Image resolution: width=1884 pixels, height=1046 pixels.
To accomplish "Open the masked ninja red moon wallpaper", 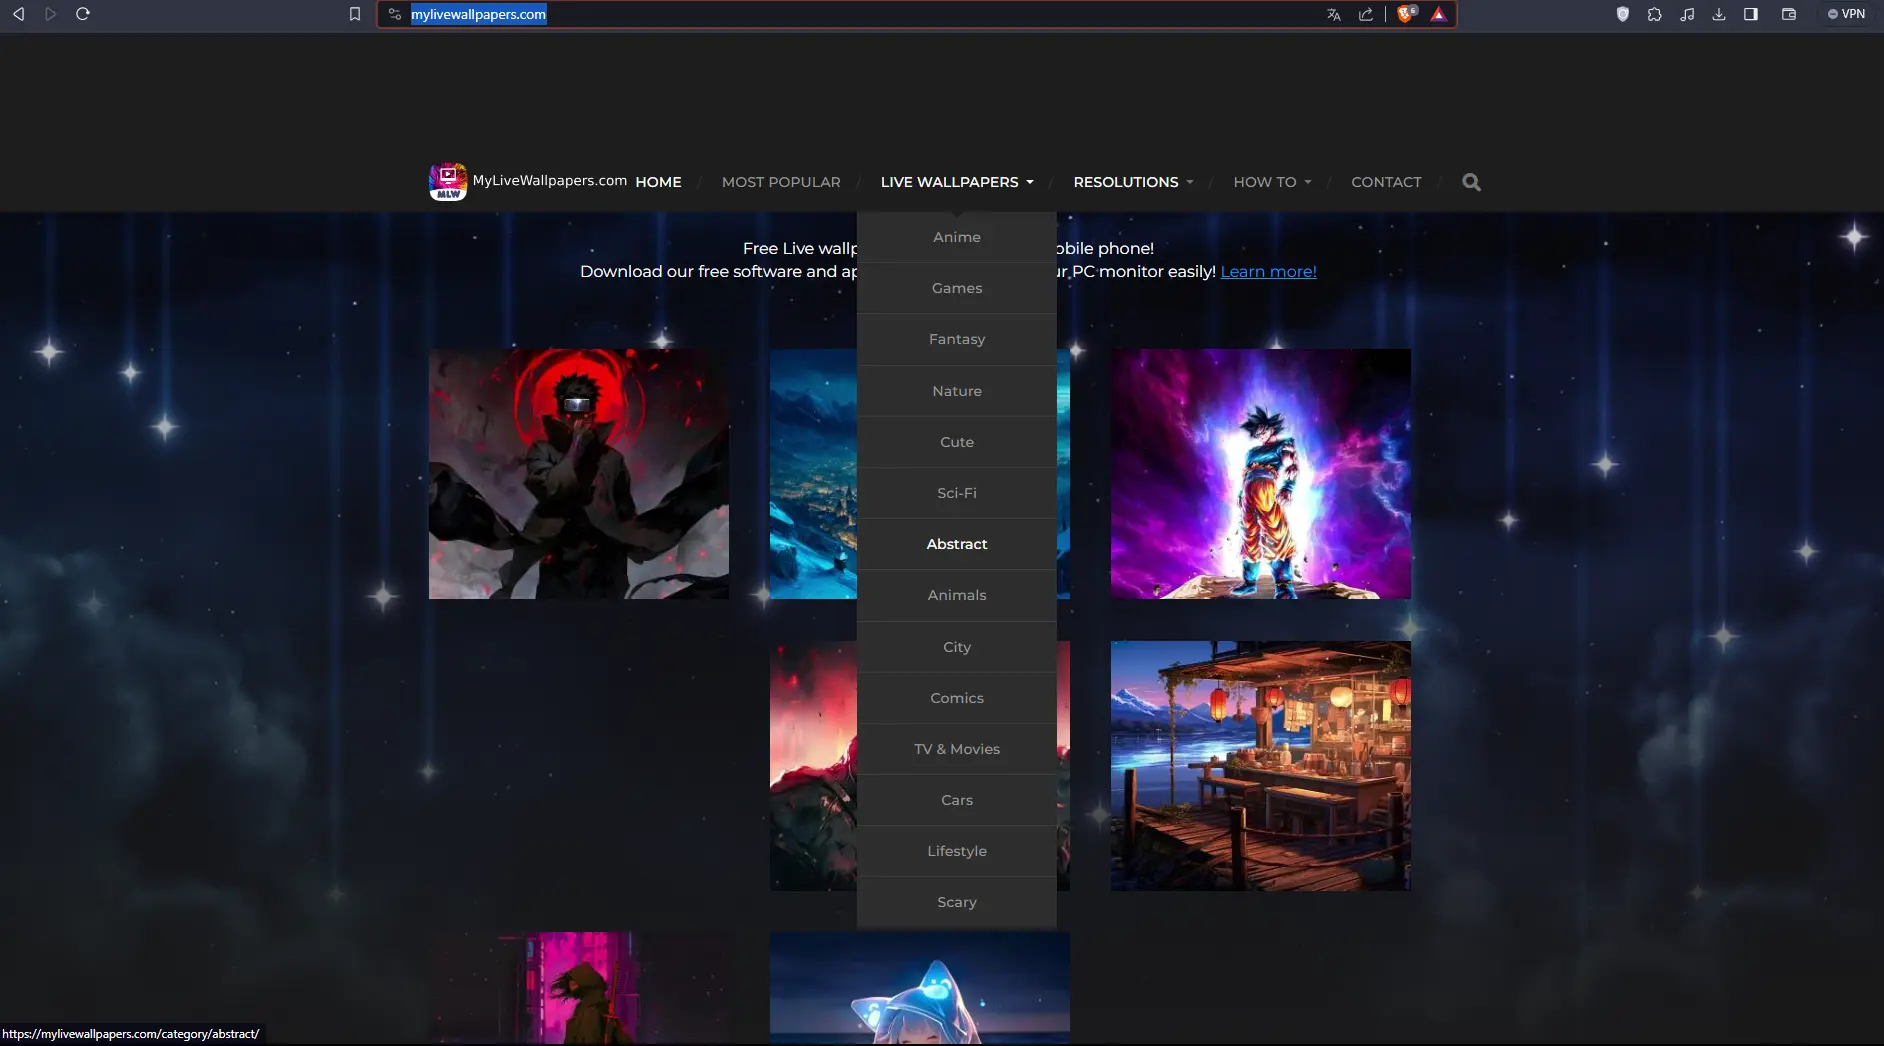I will point(579,474).
